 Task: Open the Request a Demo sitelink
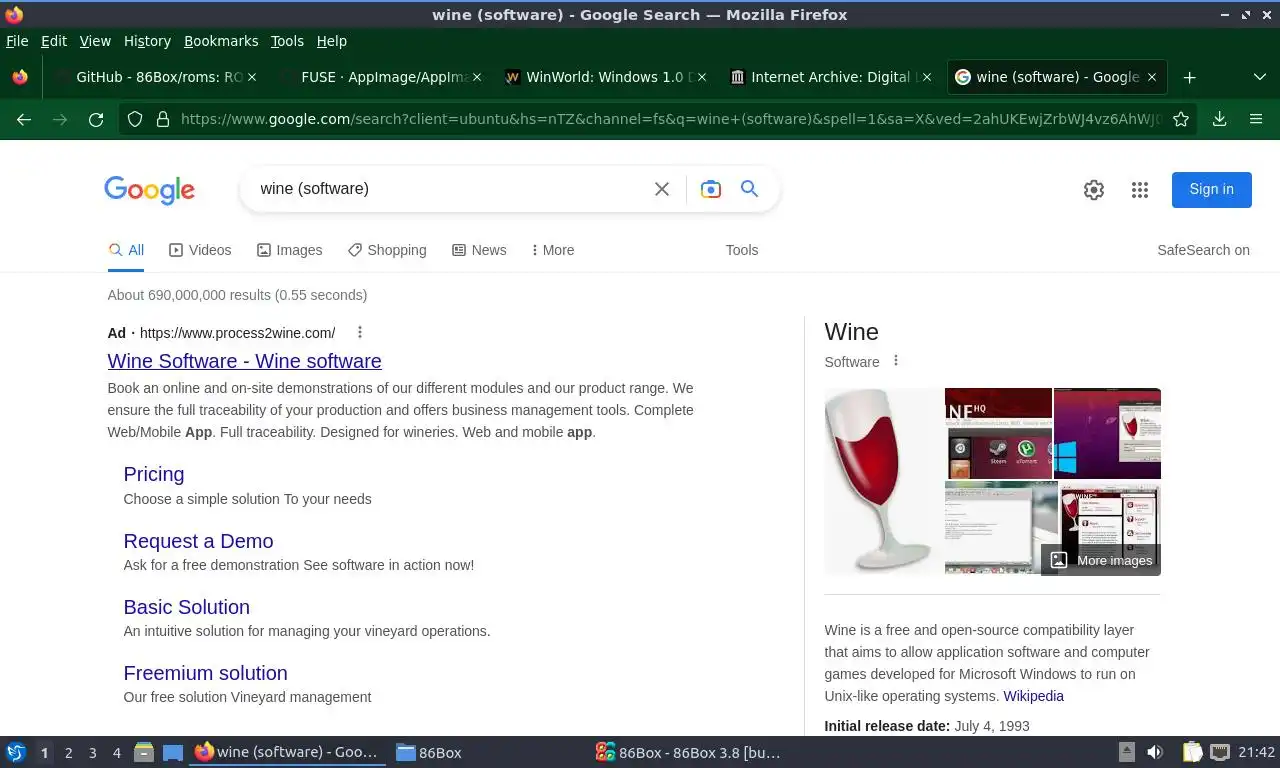coord(198,541)
